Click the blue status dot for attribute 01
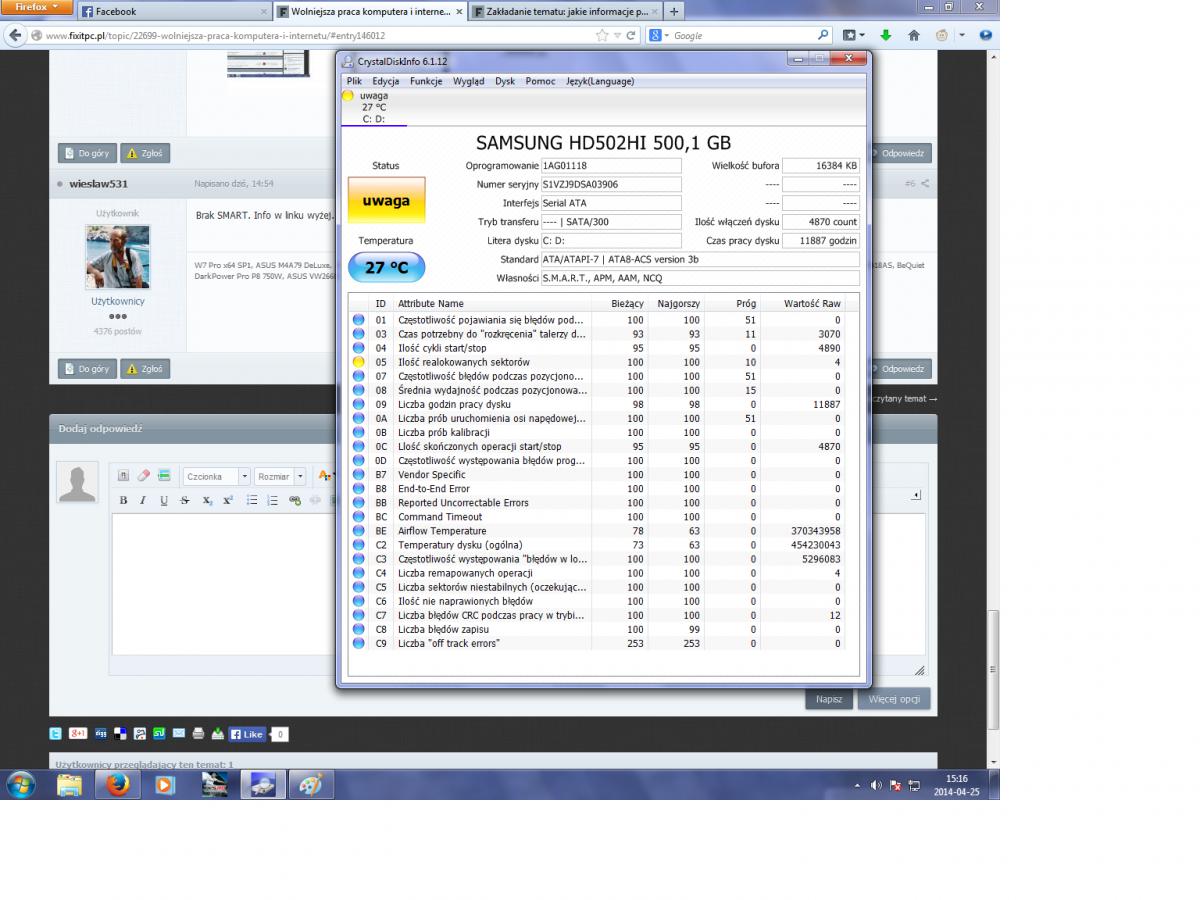Viewport: 1200px width, 900px height. click(359, 320)
